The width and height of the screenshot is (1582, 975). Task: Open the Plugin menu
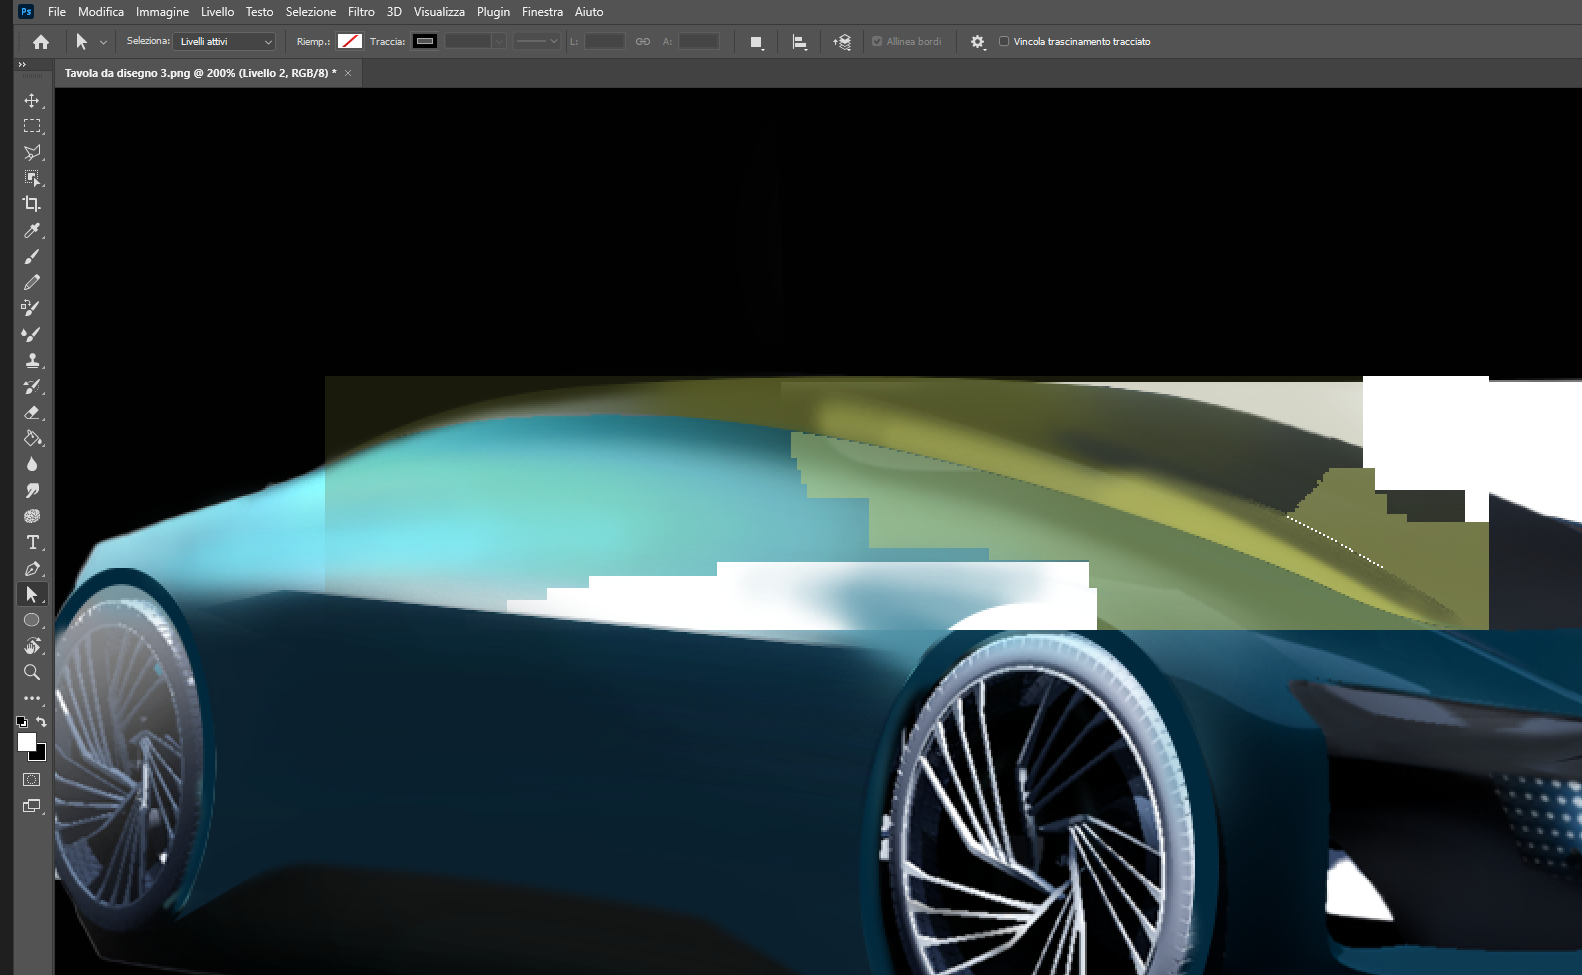coord(493,12)
